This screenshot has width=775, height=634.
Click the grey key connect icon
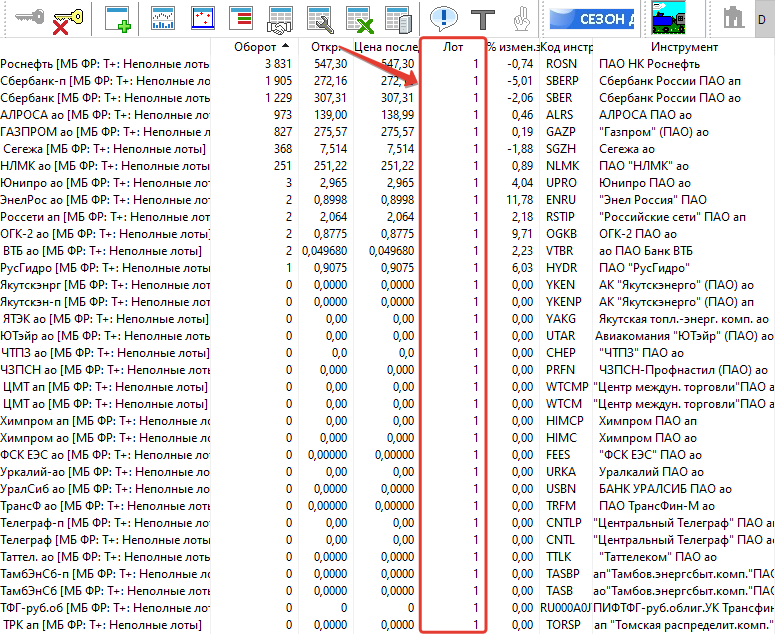(x=21, y=17)
